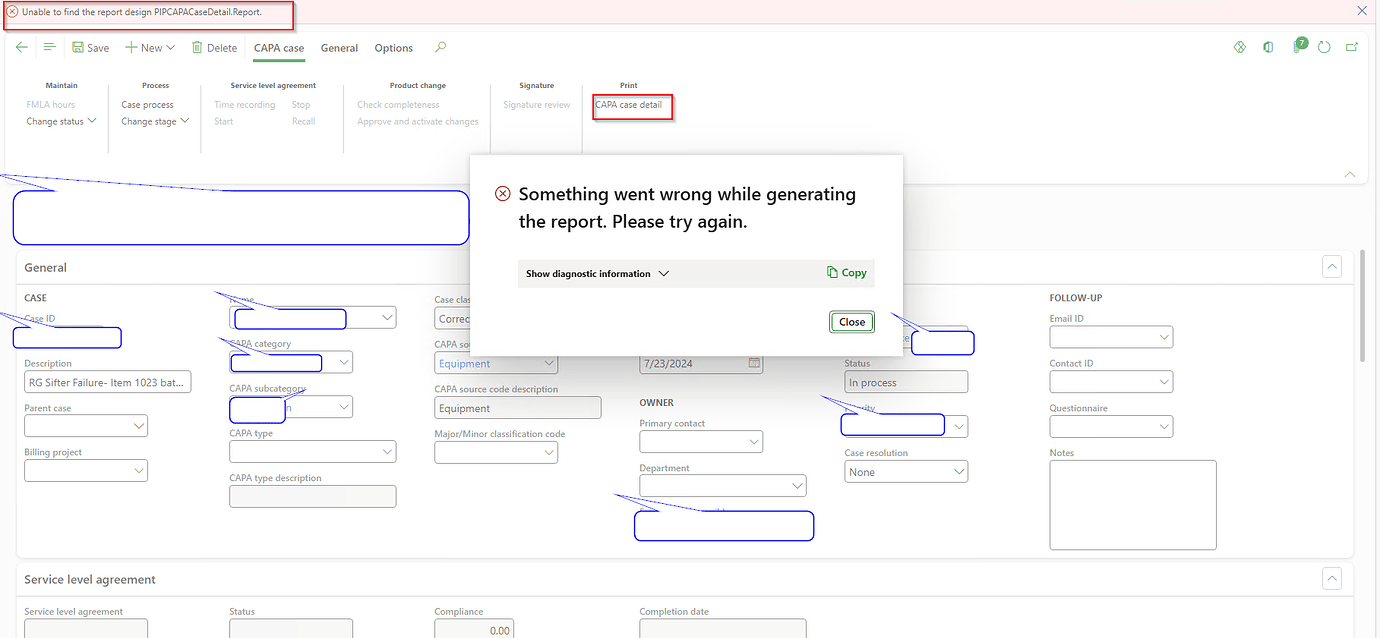The height and width of the screenshot is (638, 1380).
Task: Click the SLA Status field
Action: (291, 629)
